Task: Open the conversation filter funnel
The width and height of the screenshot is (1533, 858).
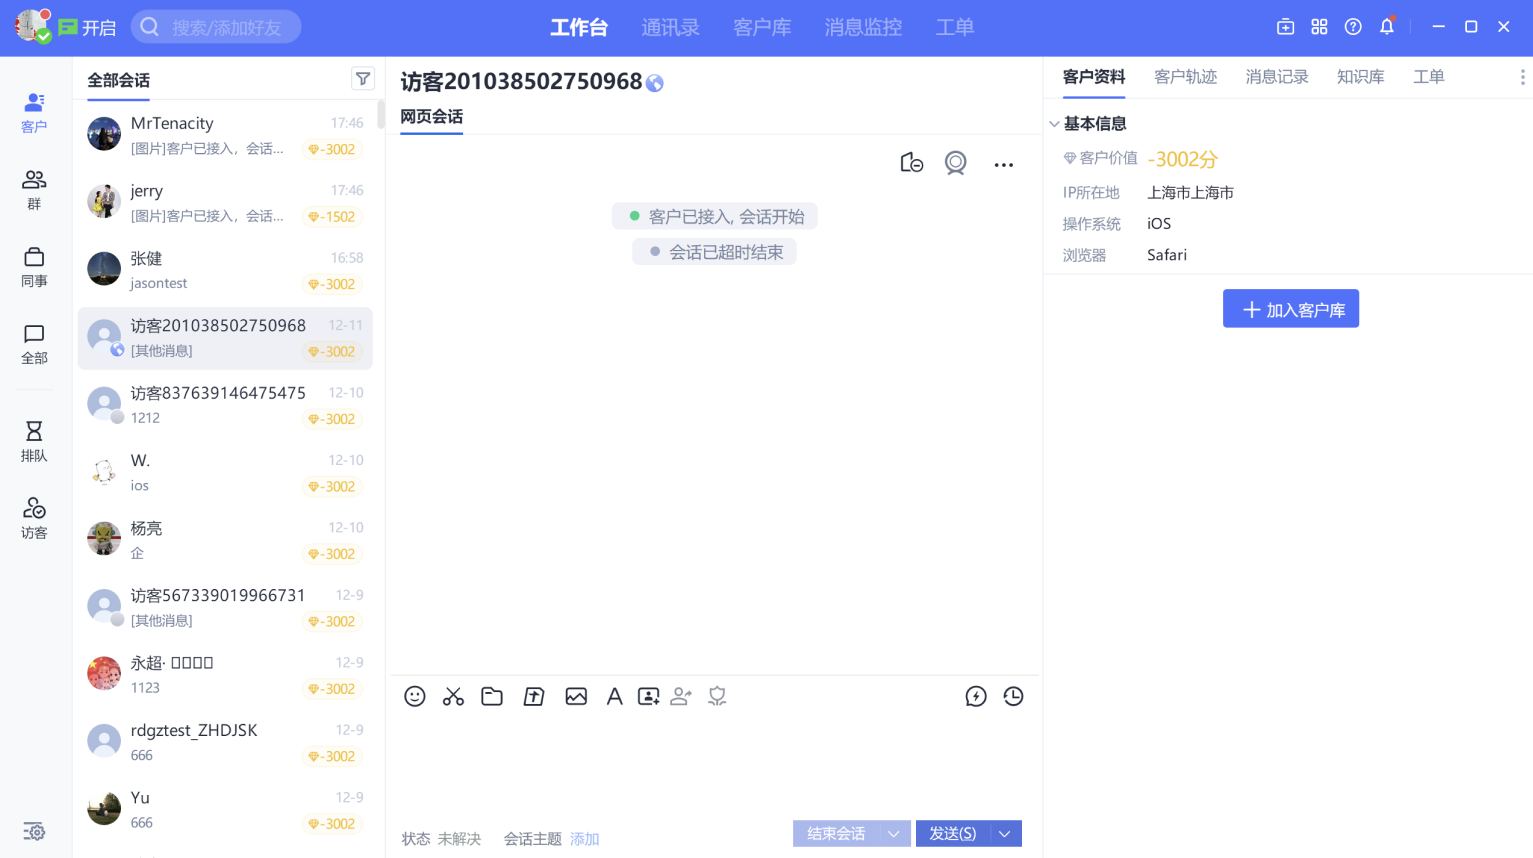Action: (x=363, y=79)
